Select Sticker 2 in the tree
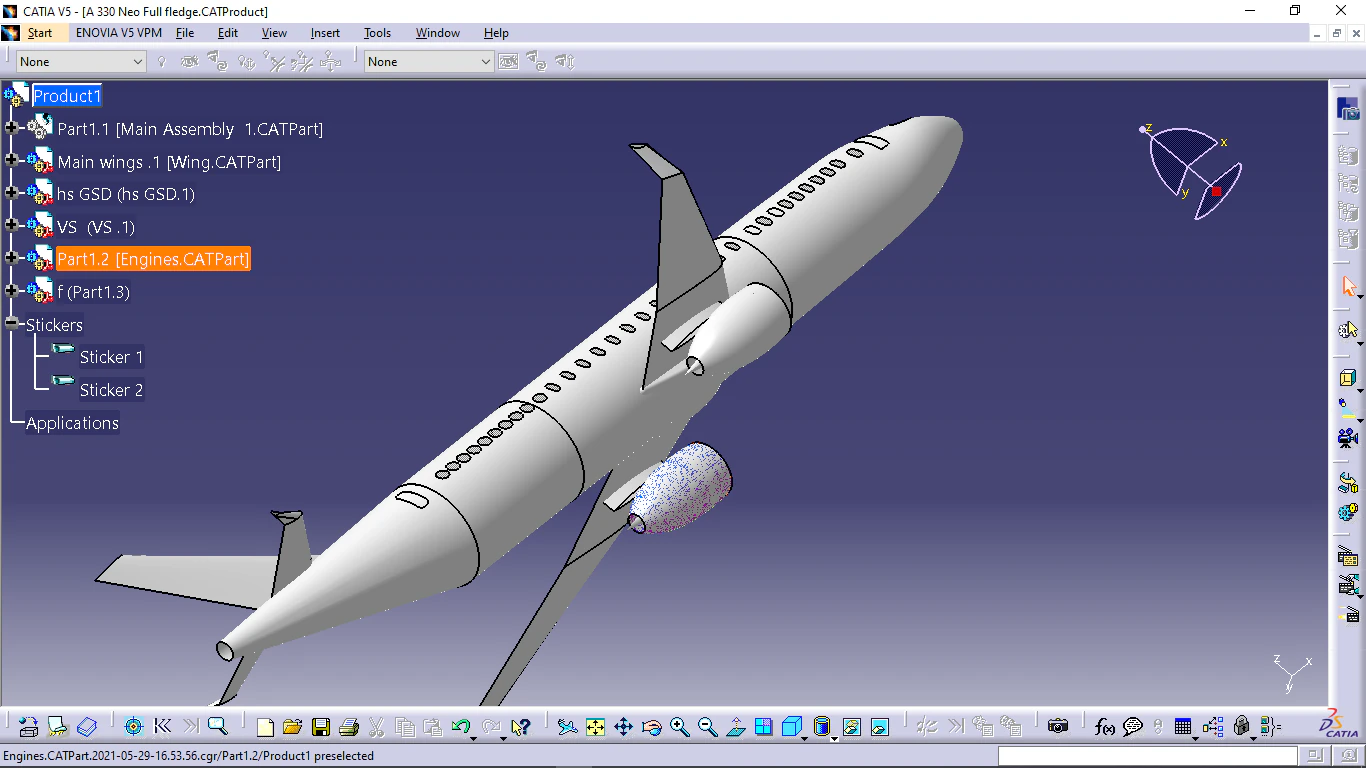 click(x=111, y=390)
